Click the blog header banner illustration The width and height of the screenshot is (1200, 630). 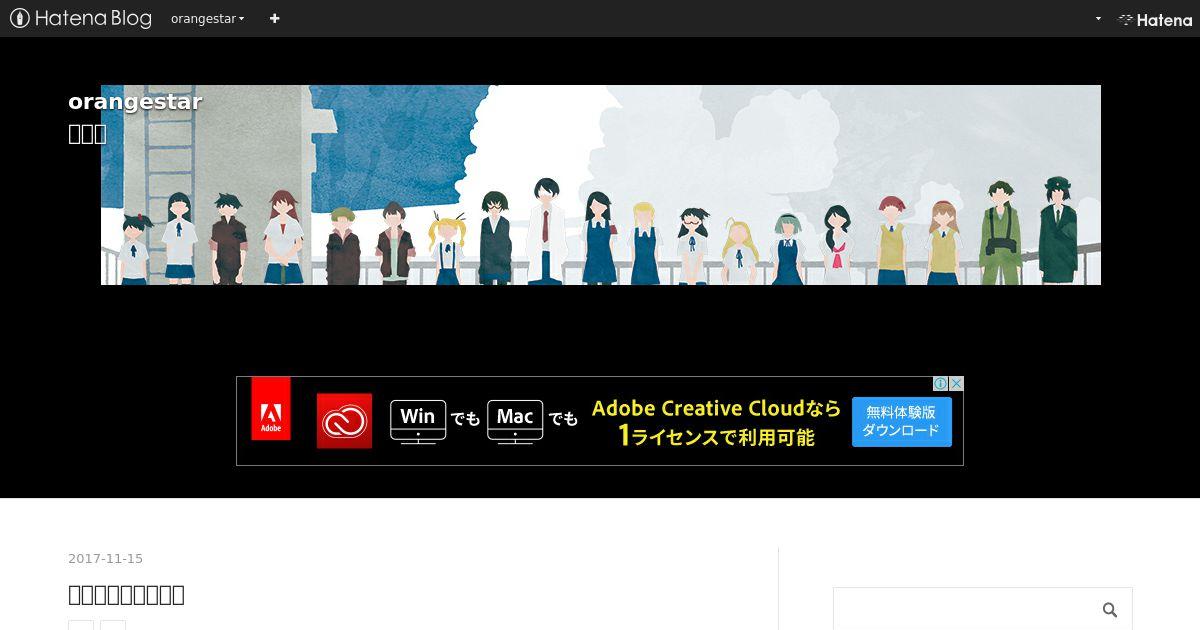(601, 185)
